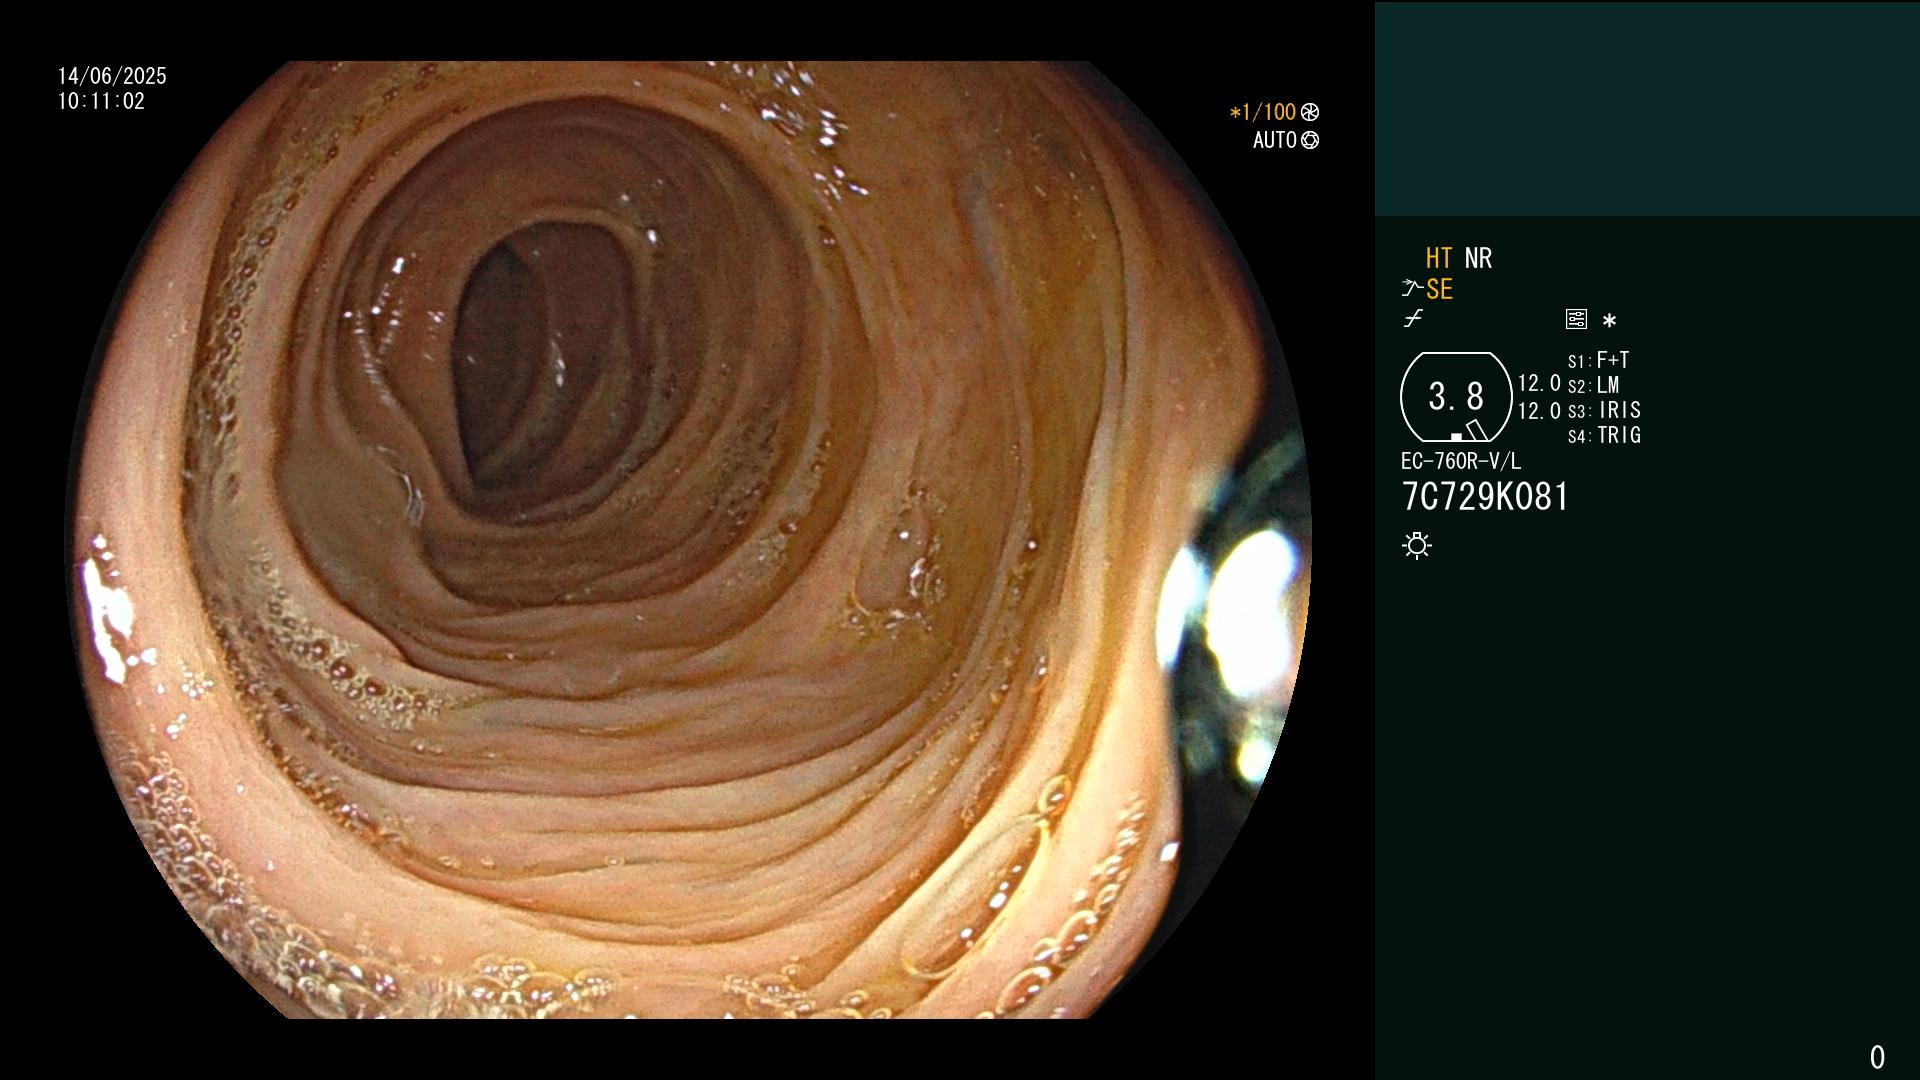This screenshot has width=1920, height=1080.
Task: Click the scope diameter 3.8 diagram
Action: [1456, 397]
